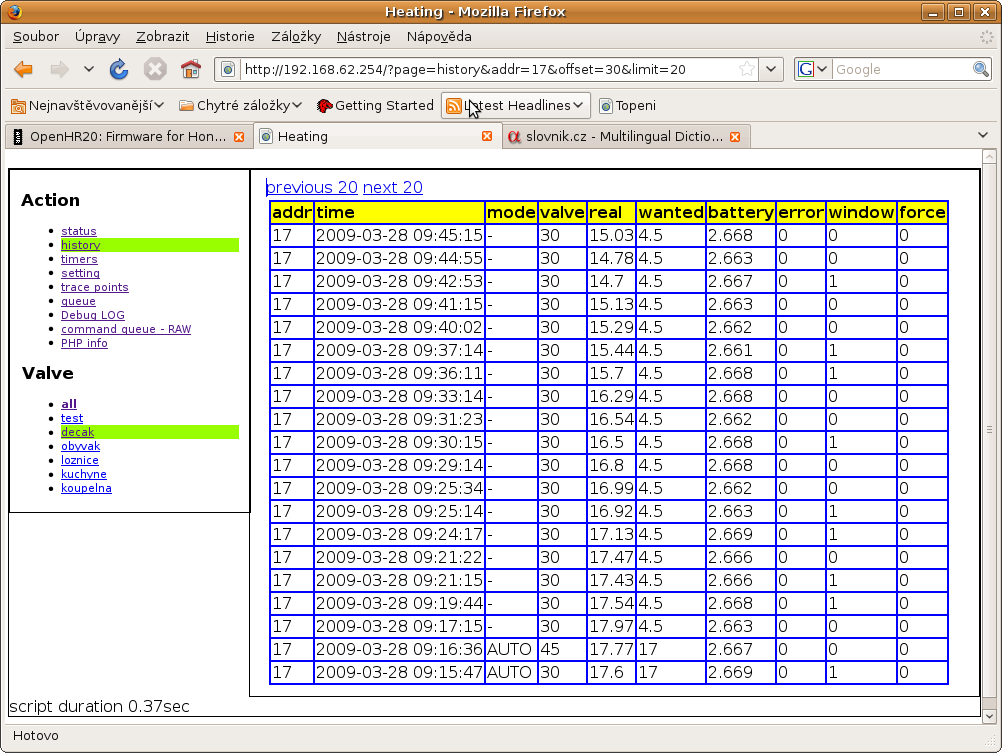Open the Latest Headlines feed bookmark

pos(515,105)
